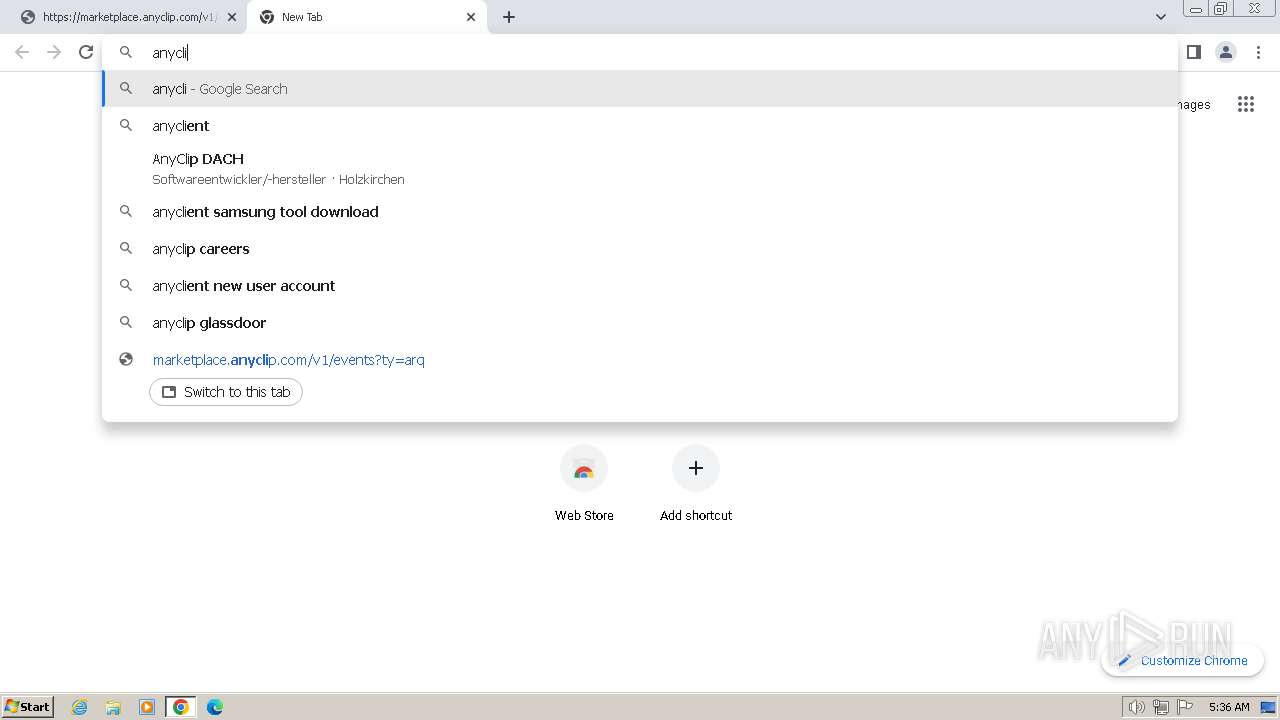The height and width of the screenshot is (720, 1280).
Task: Click the Chrome taskbar icon
Action: [181, 707]
